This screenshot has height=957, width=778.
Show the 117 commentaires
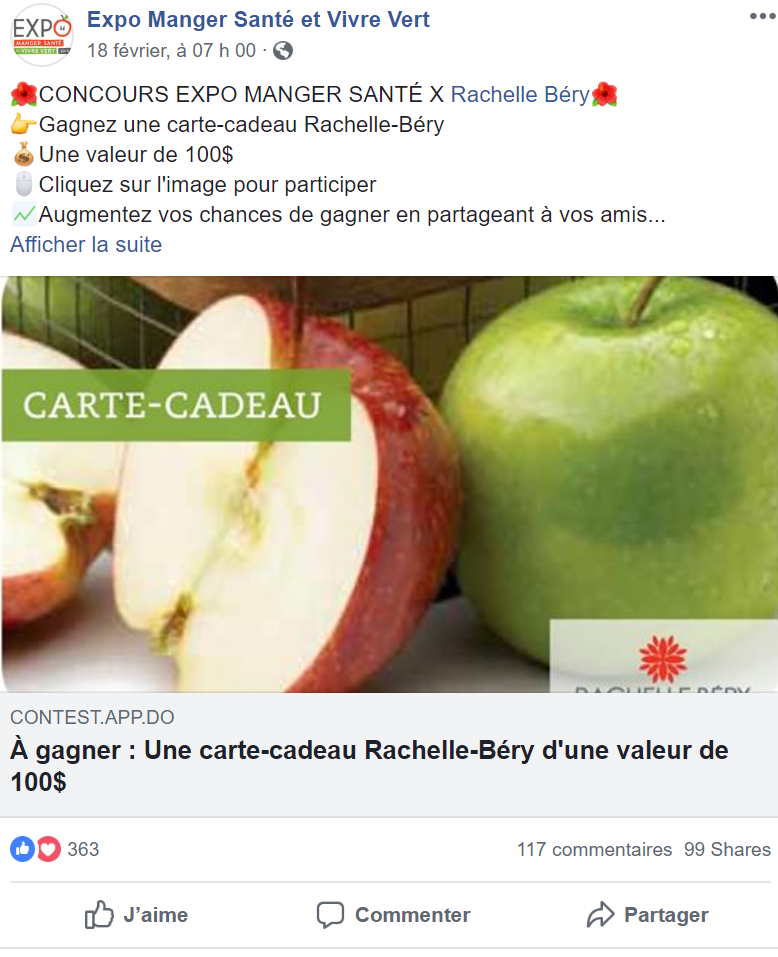point(594,850)
